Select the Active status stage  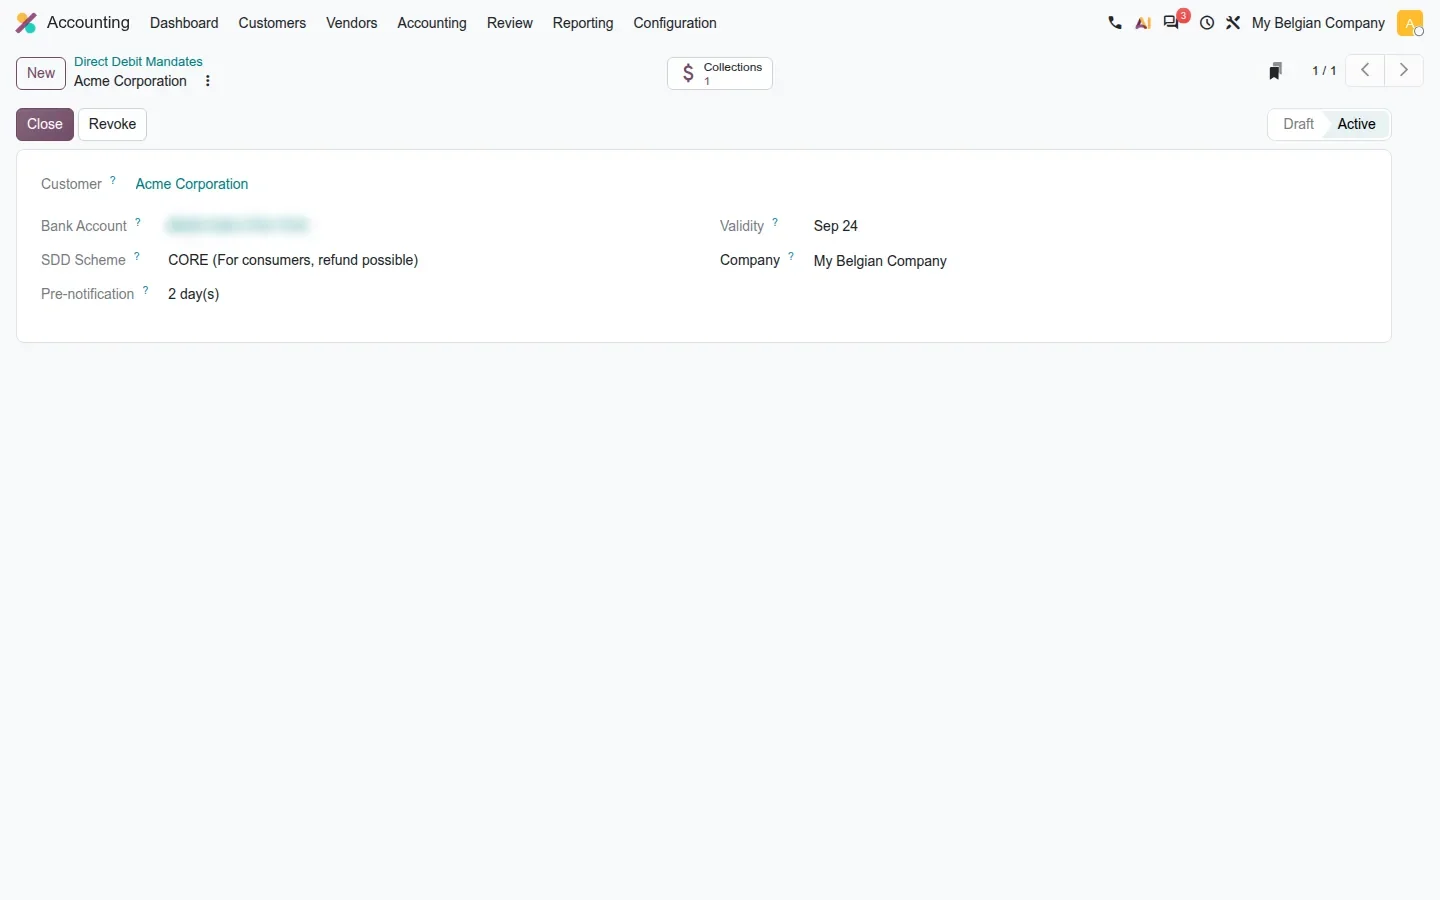[1357, 124]
